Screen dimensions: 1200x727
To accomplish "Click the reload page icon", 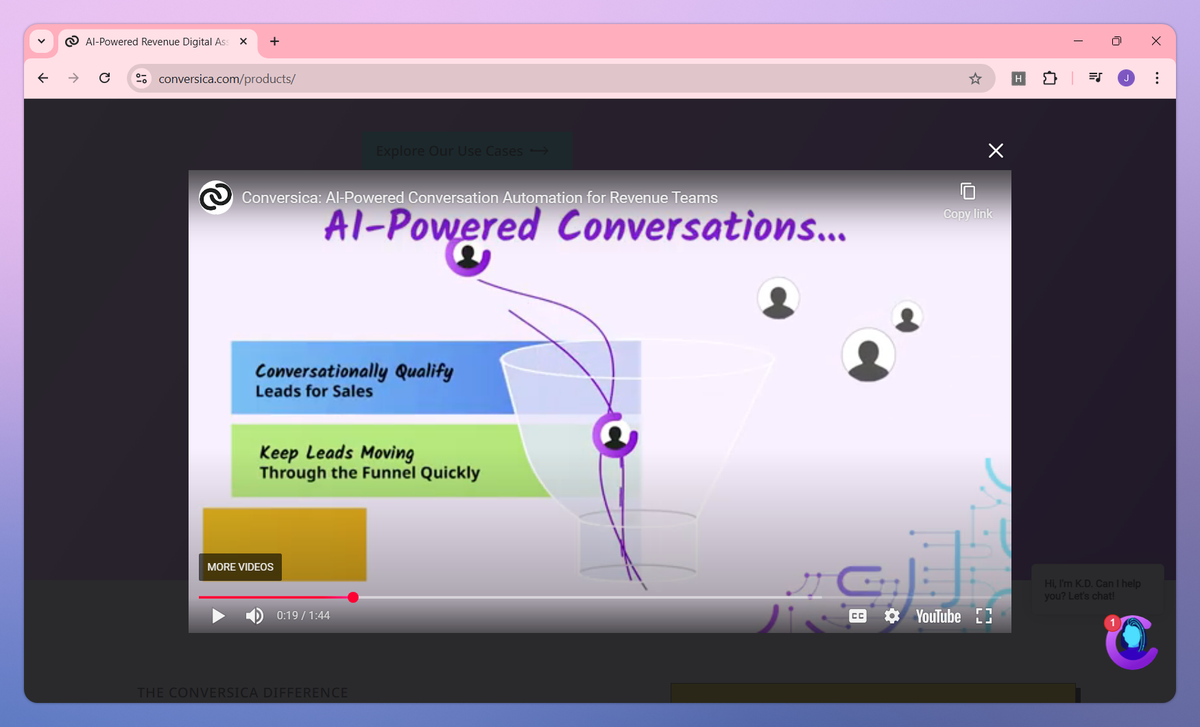I will click(104, 77).
